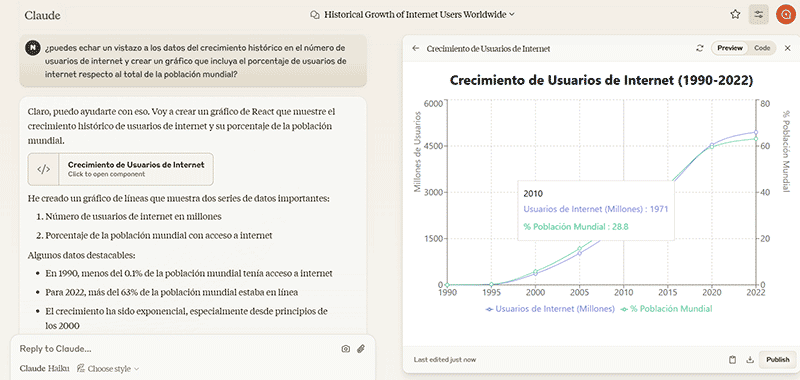The width and height of the screenshot is (800, 380).
Task: Click the Choose style icon
Action: 81,368
